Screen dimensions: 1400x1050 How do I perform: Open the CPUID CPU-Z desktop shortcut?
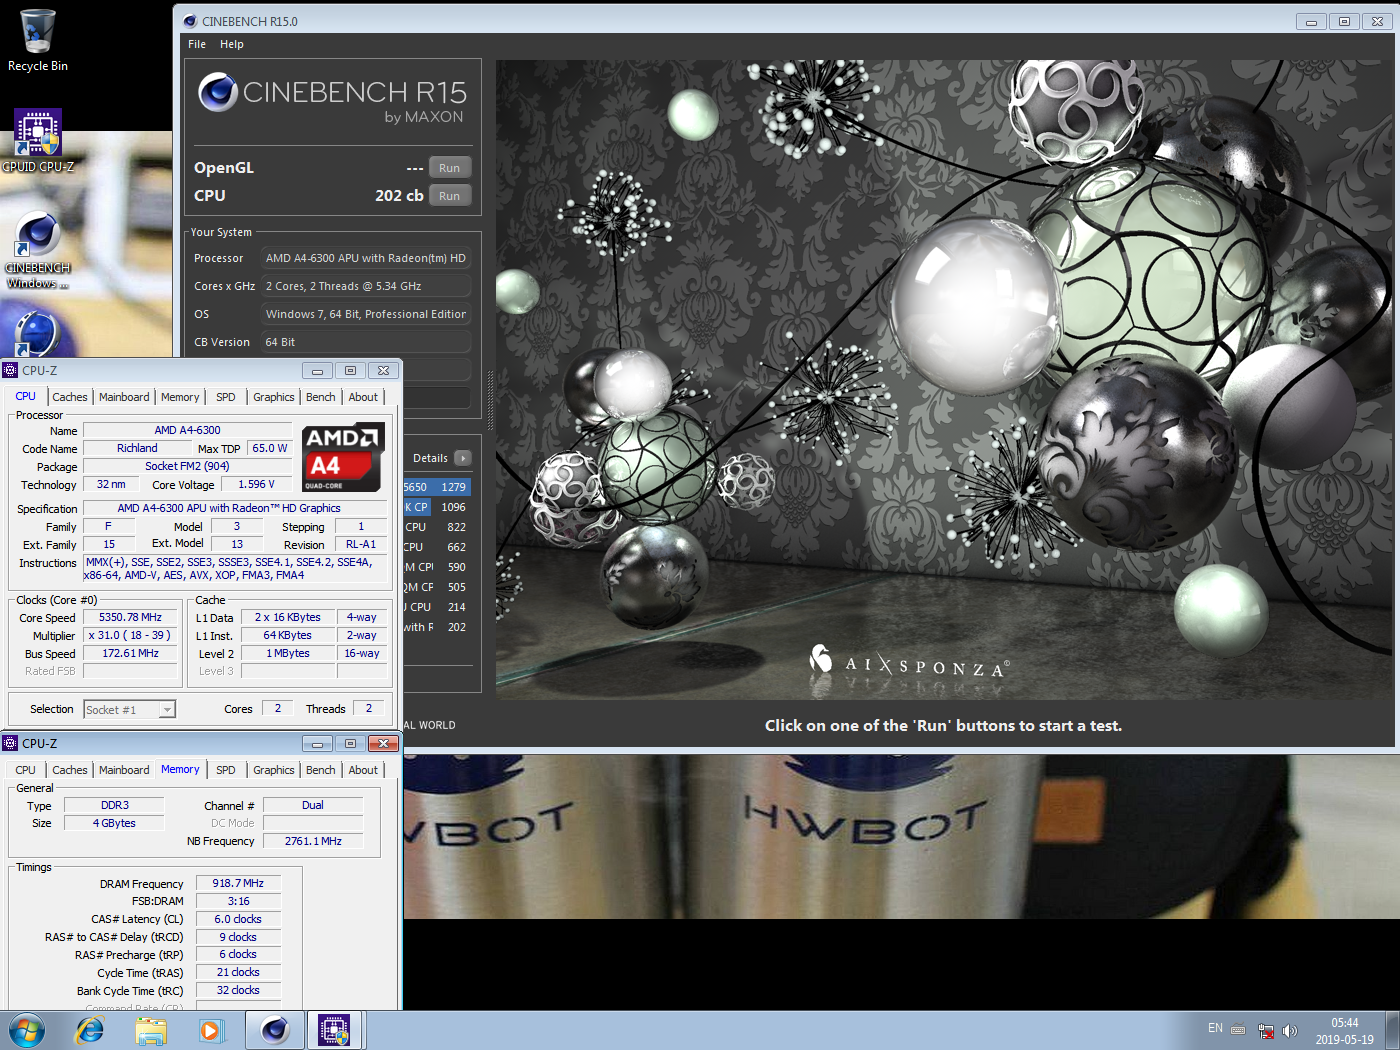point(38,141)
